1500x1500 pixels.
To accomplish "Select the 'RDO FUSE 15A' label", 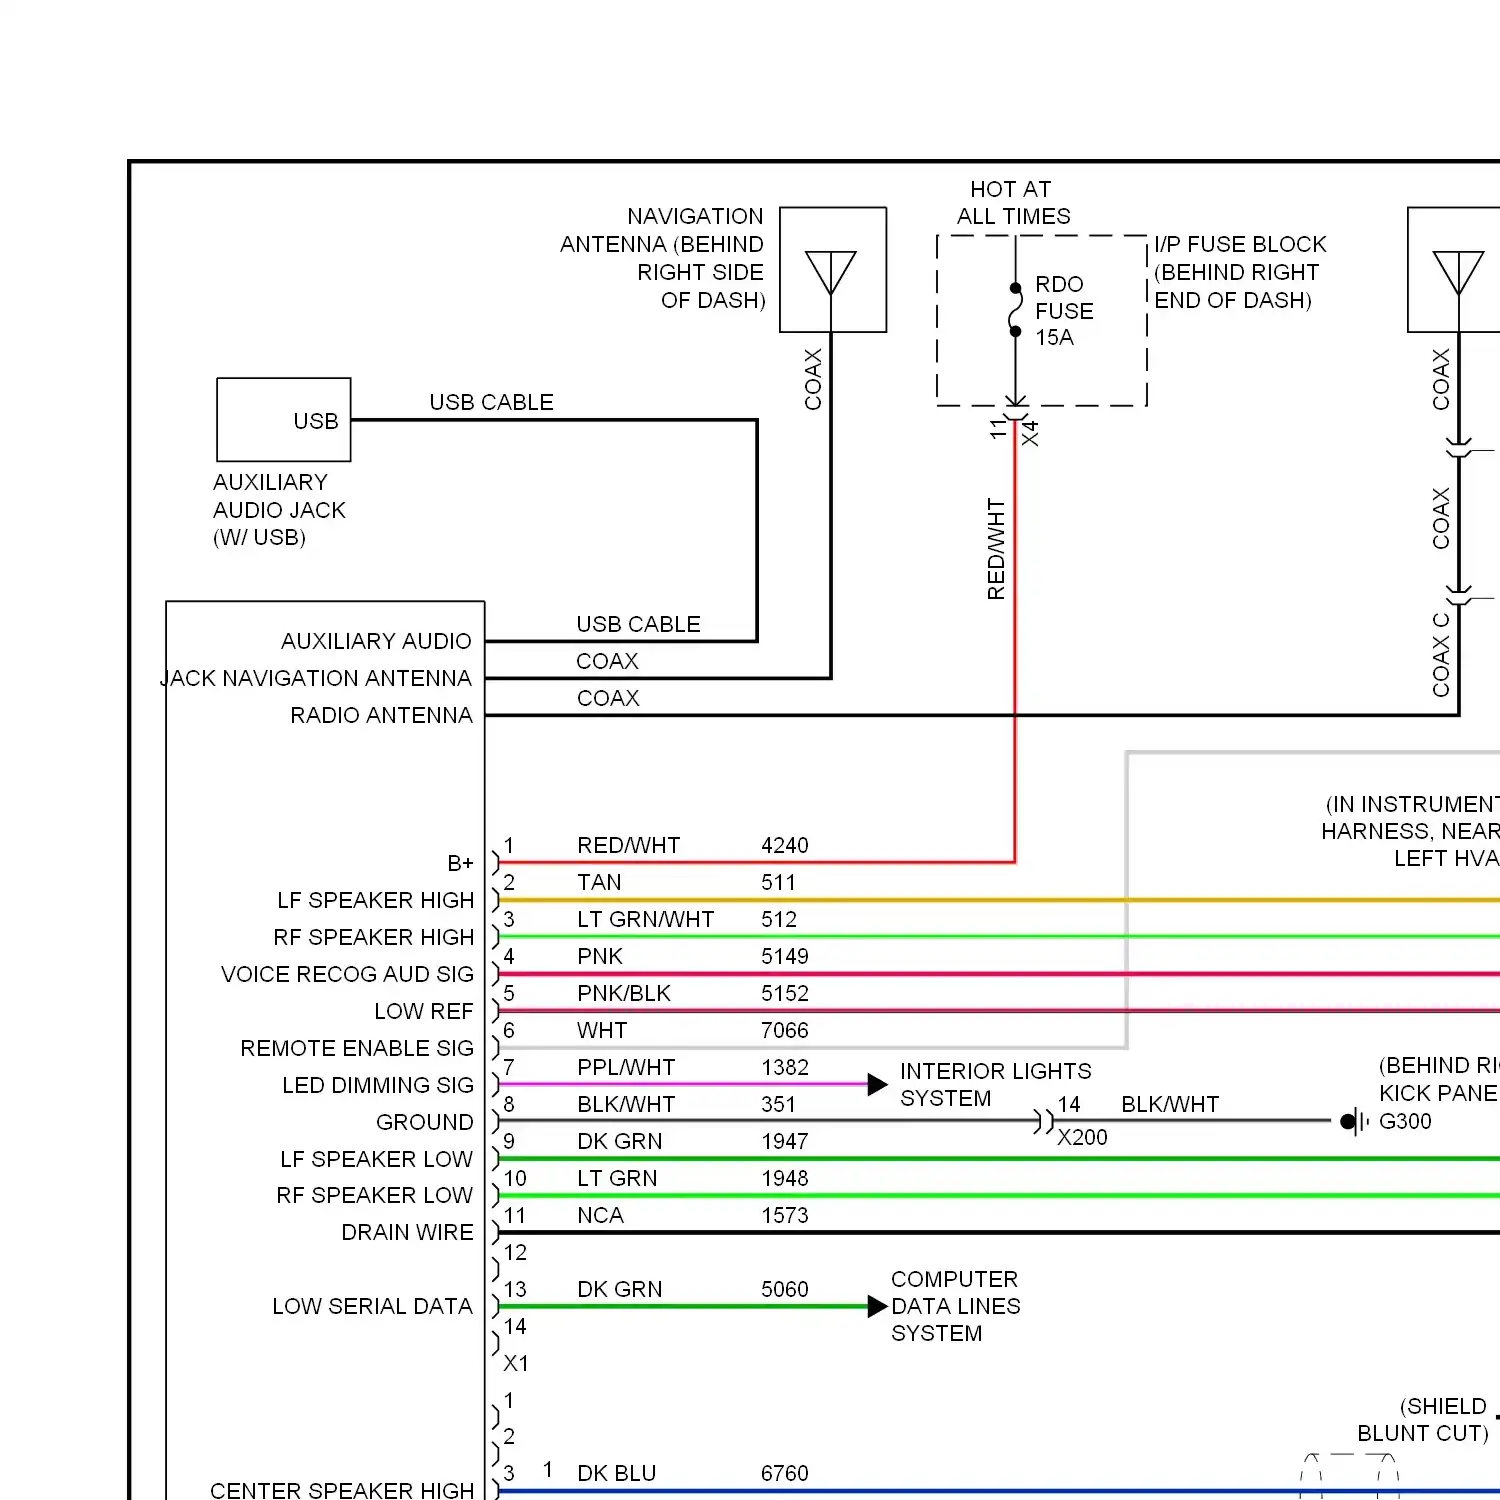I will (1064, 311).
